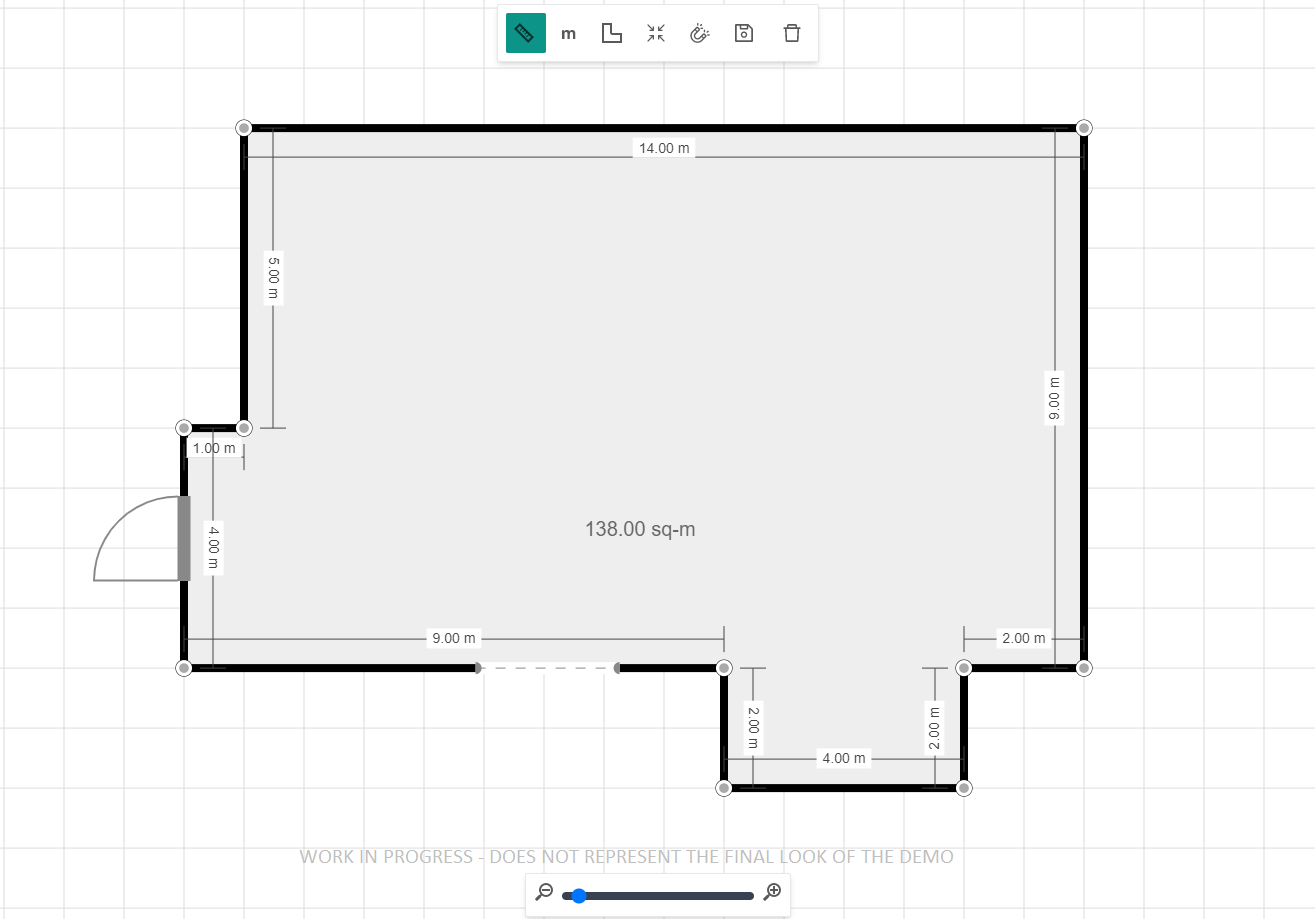Click the zoom out magnifier icon

[545, 892]
